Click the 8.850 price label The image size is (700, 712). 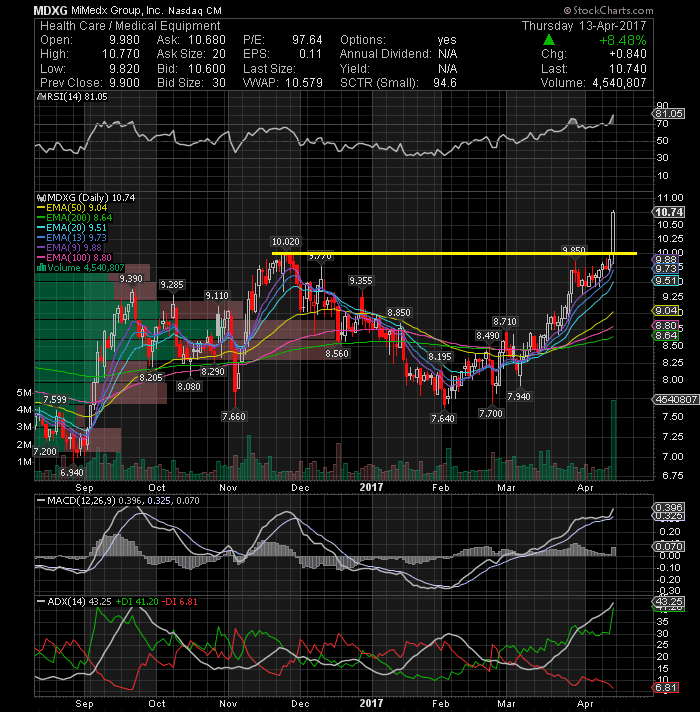click(x=399, y=312)
